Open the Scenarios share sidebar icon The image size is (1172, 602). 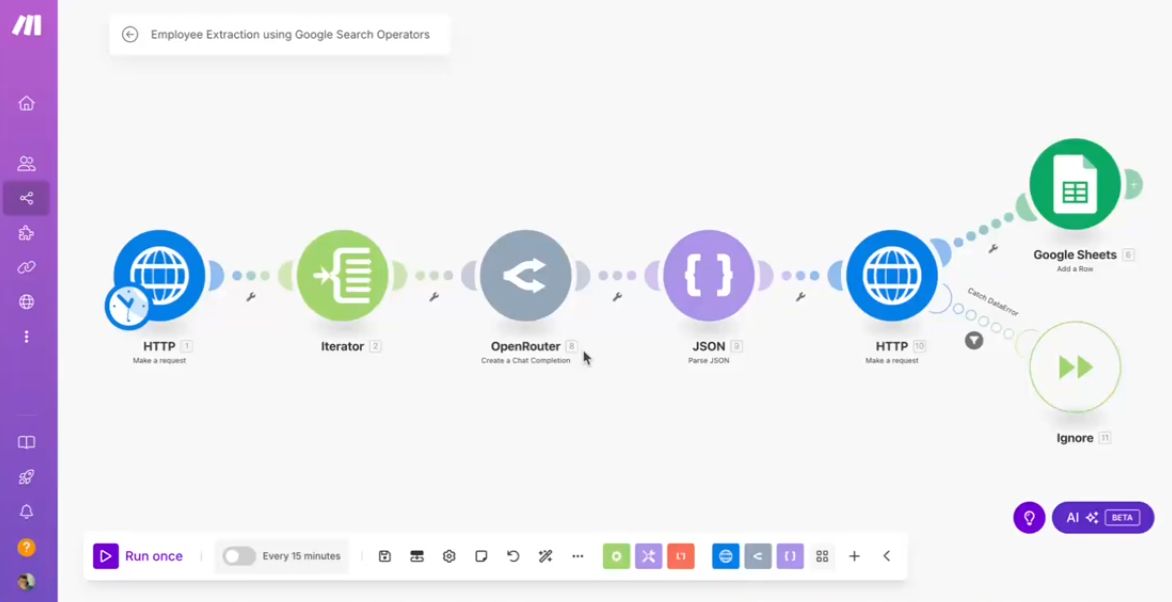26,198
